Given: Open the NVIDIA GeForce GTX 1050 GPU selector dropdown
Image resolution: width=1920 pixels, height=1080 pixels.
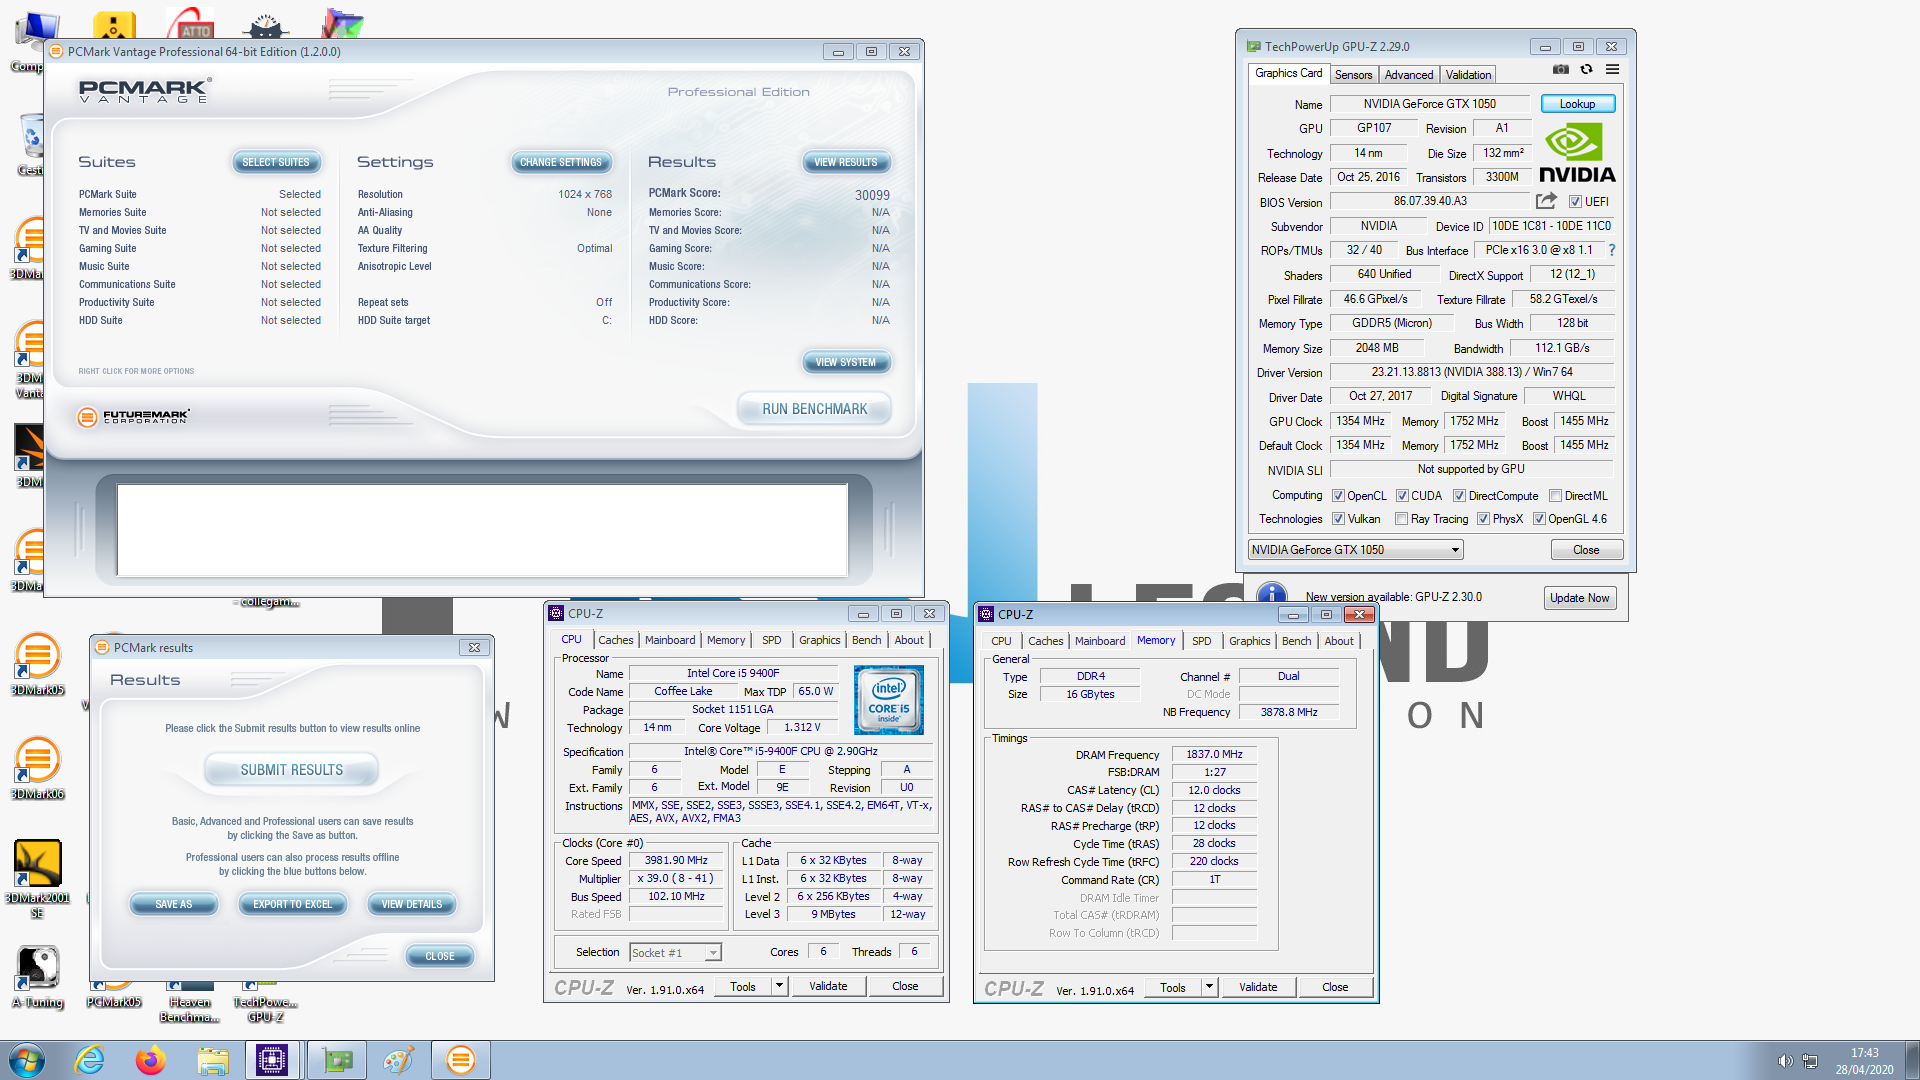Looking at the screenshot, I should [x=1355, y=550].
